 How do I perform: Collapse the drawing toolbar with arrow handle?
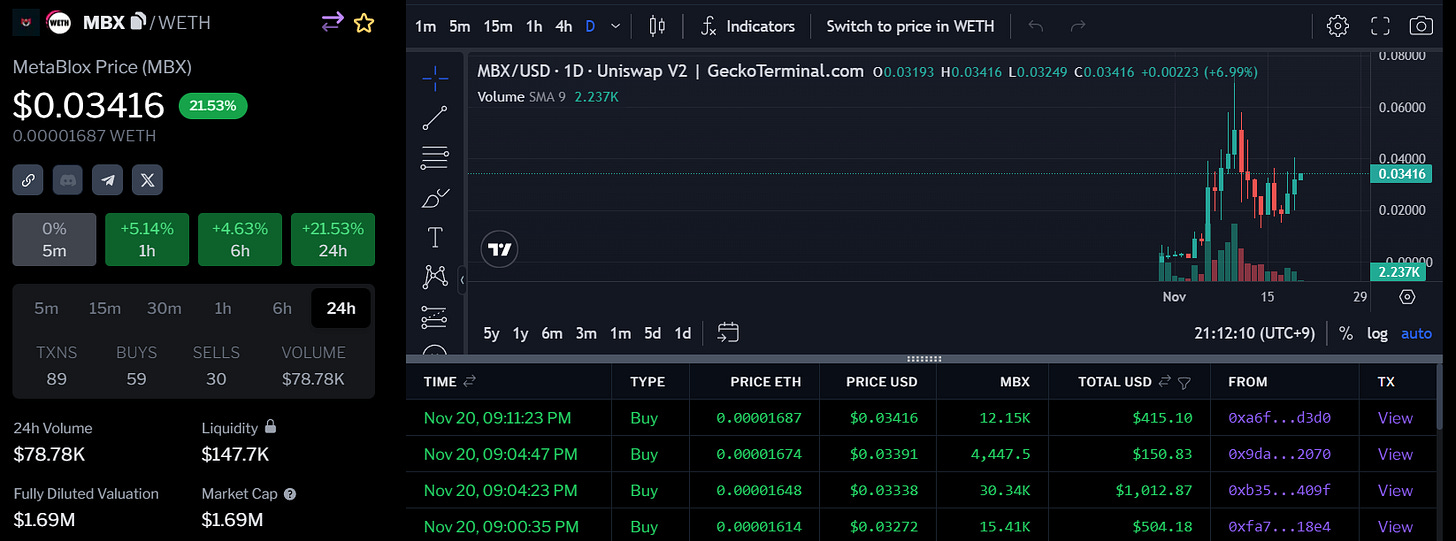tap(462, 281)
